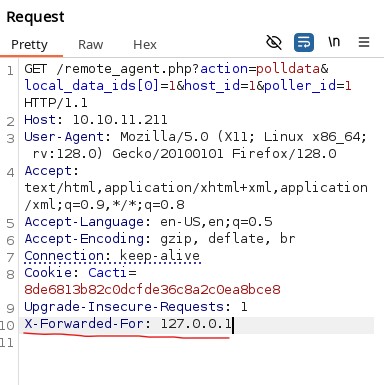Toggle the word wrap button
The image size is (384, 385).
tap(304, 42)
